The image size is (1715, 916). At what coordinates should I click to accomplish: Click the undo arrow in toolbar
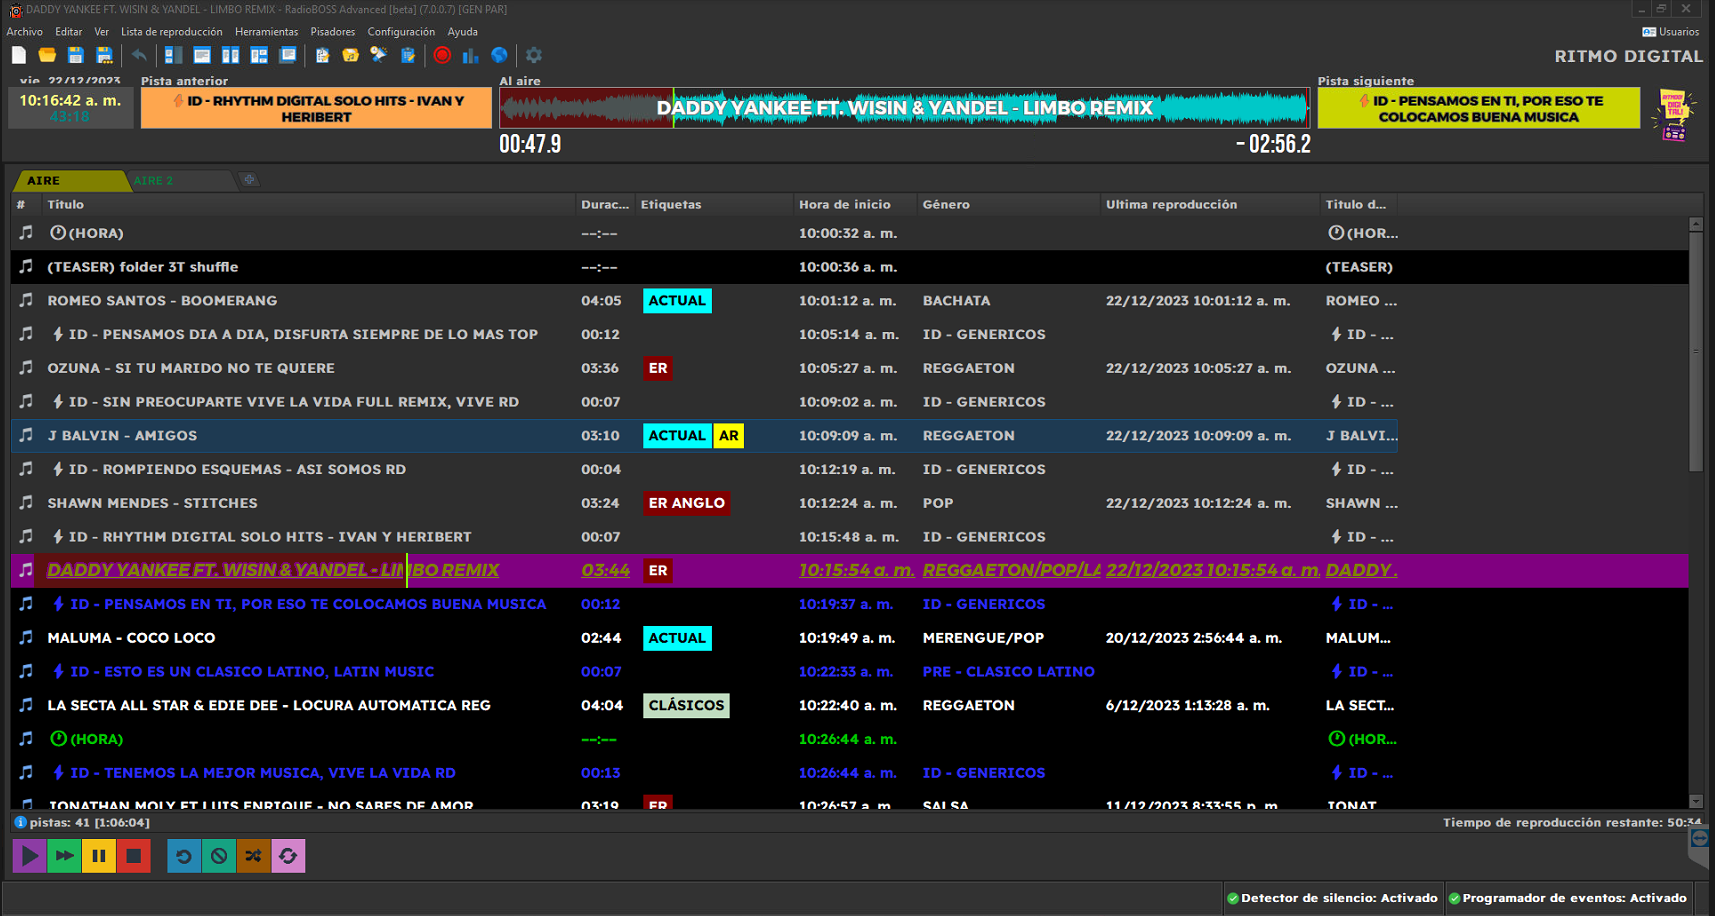[x=139, y=55]
